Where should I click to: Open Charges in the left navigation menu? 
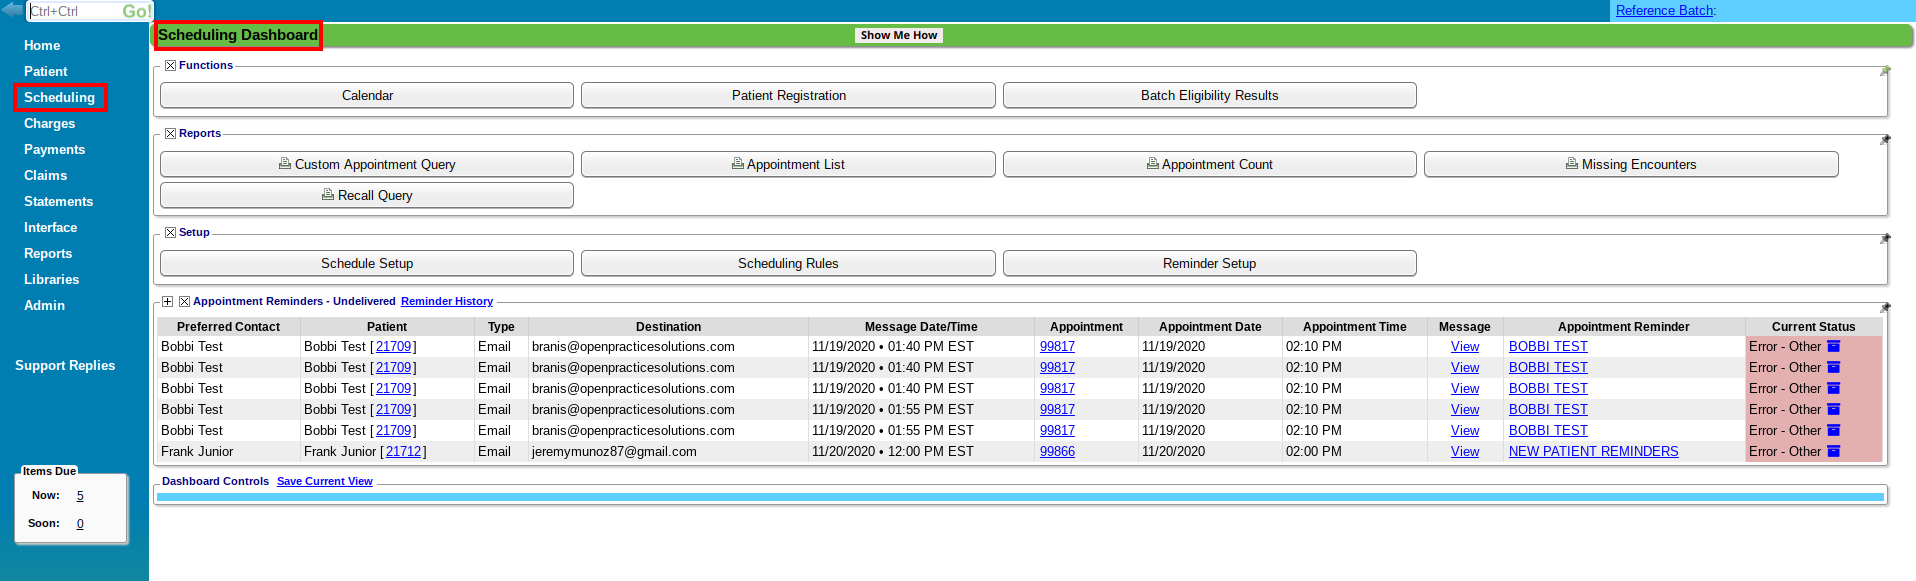pos(49,124)
